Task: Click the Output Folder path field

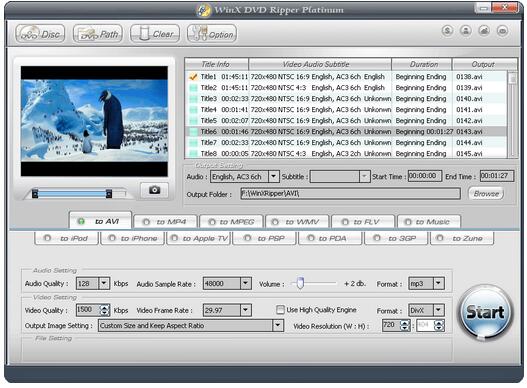Action: coord(350,194)
